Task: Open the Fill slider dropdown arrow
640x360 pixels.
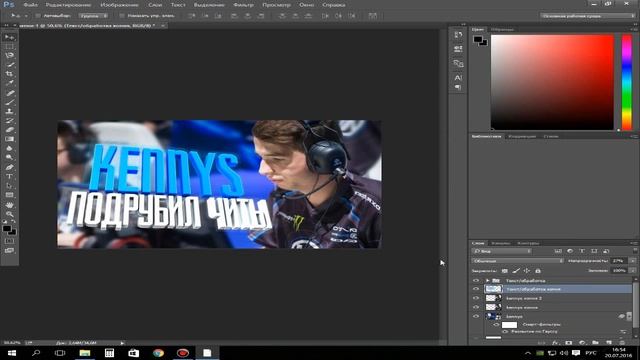Action: tap(633, 270)
